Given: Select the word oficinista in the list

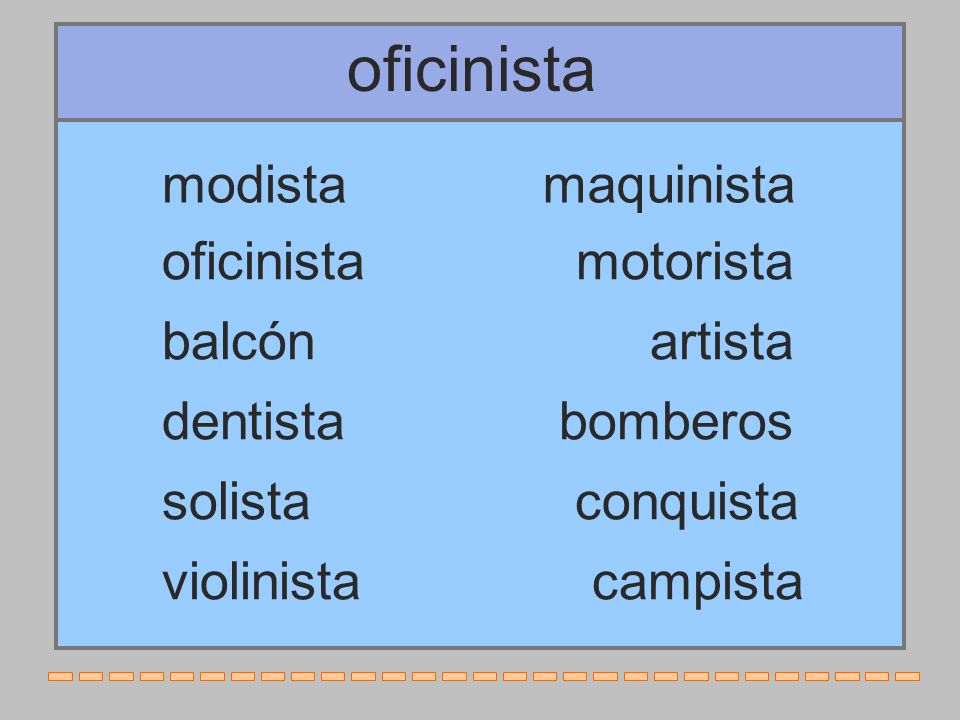Looking at the screenshot, I should (x=263, y=262).
